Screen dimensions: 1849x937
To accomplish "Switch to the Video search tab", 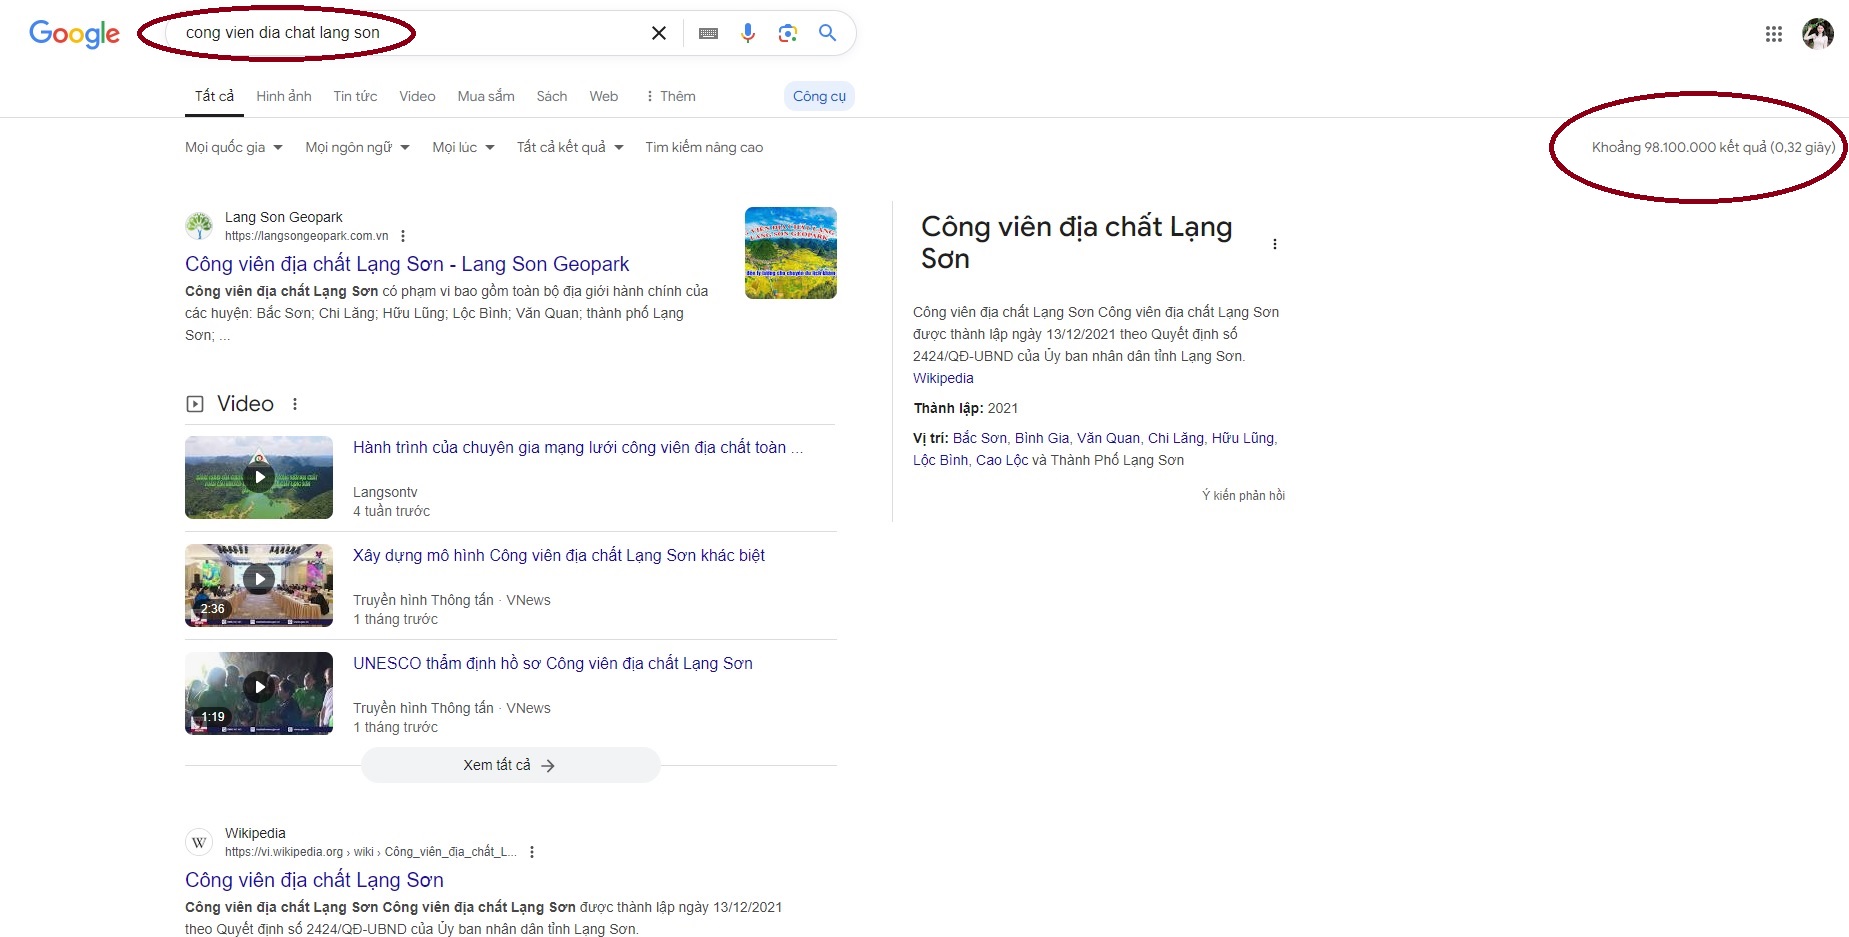I will (x=417, y=96).
